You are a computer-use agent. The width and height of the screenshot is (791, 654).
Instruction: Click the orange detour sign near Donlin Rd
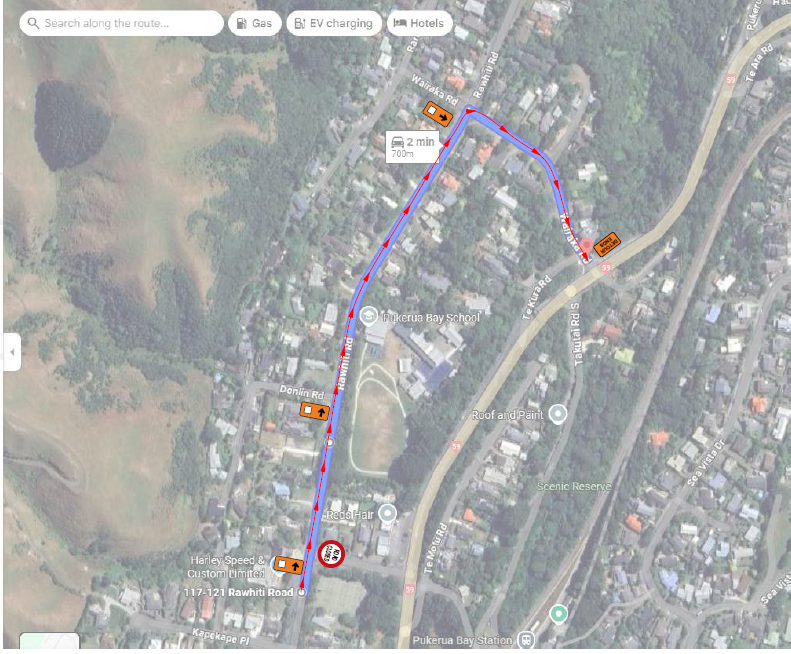click(315, 411)
